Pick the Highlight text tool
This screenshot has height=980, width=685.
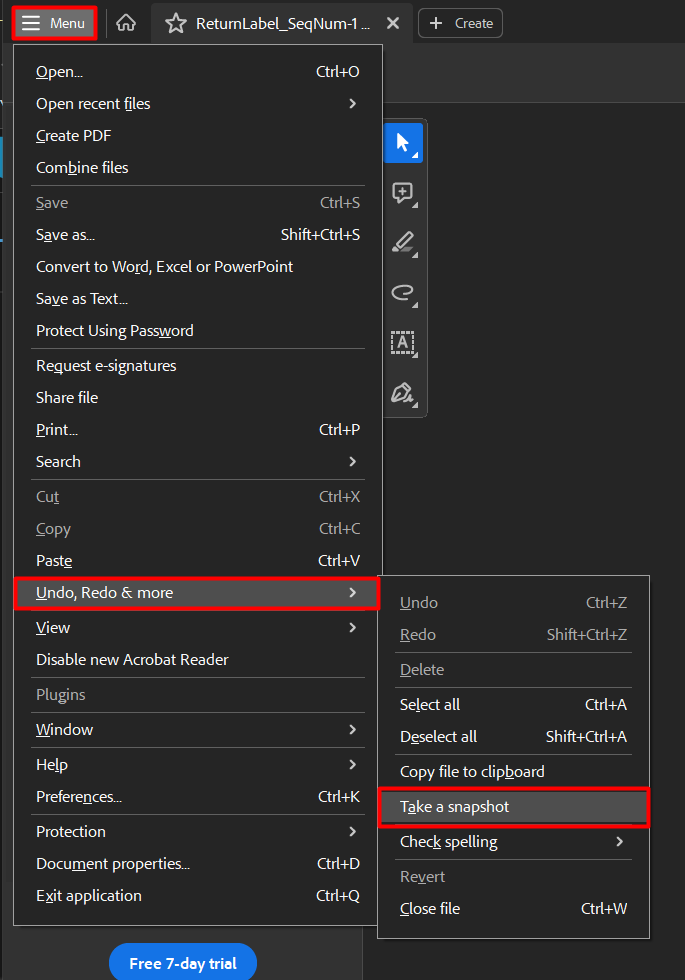tap(403, 243)
